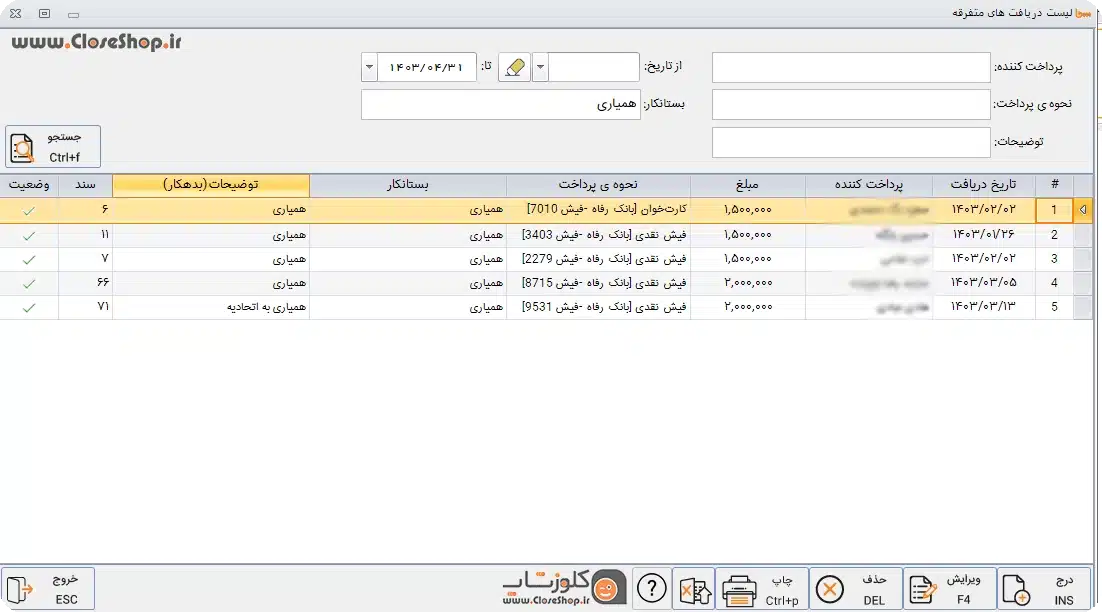The image size is (1102, 612).
Task: Minimize the window
Action: point(73,14)
